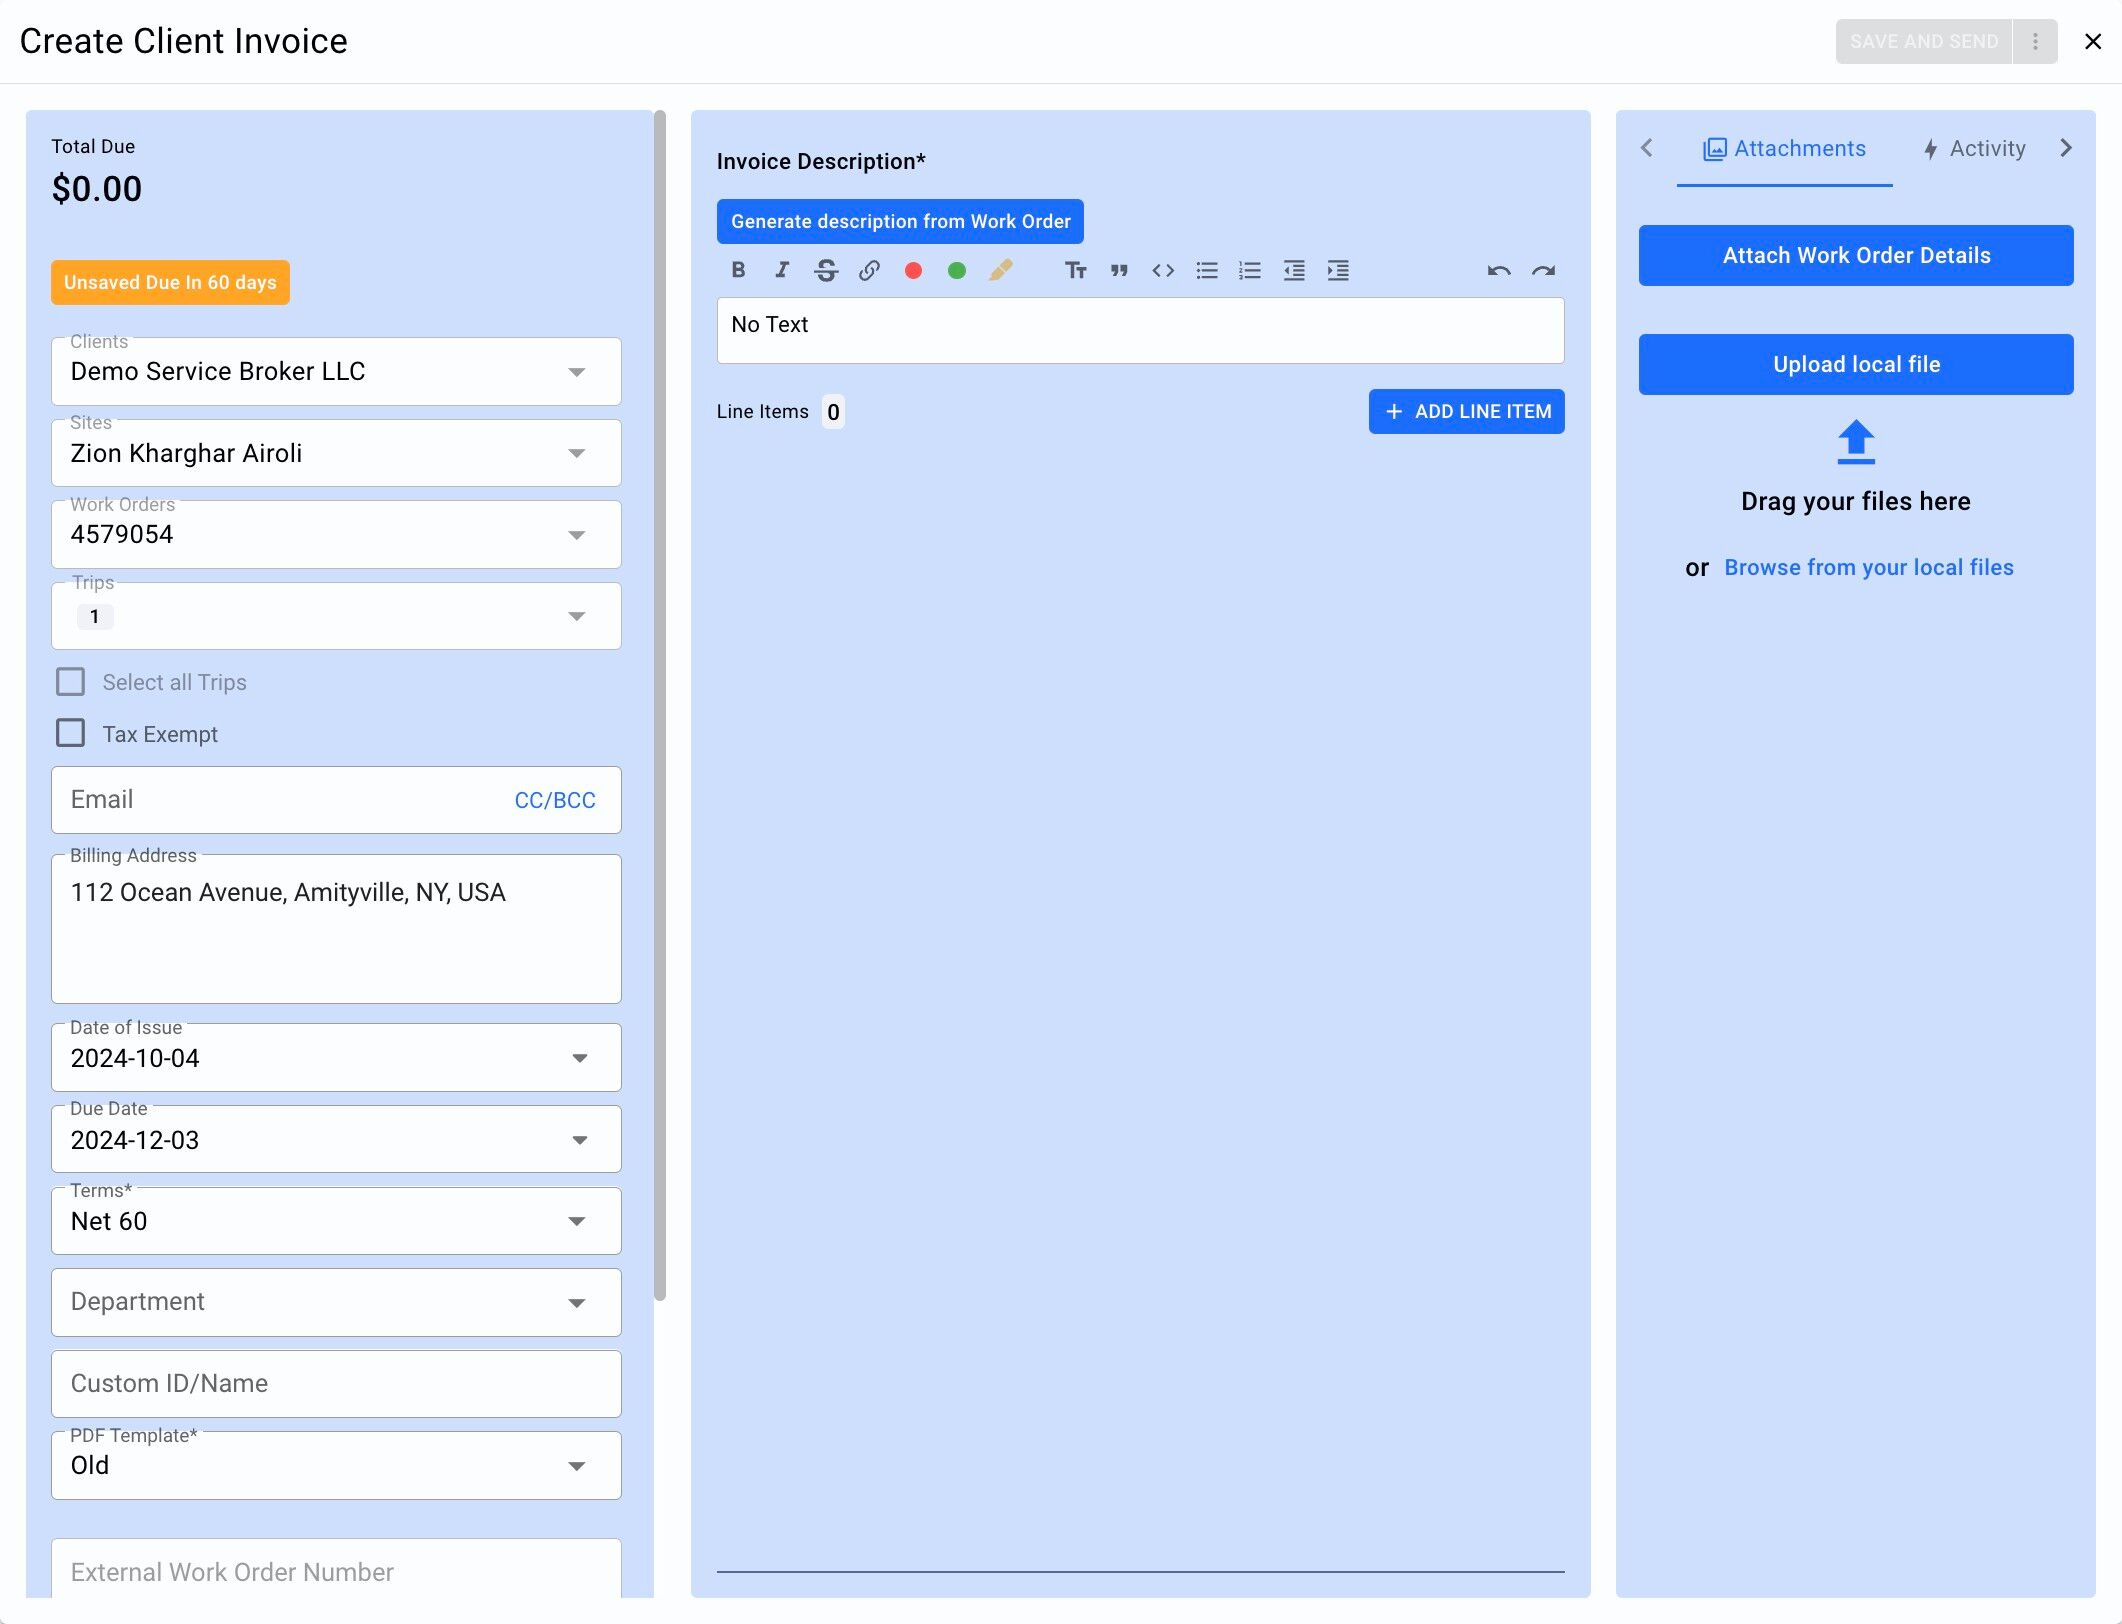The image size is (2122, 1624).
Task: Select the Attachments tab
Action: tap(1785, 149)
